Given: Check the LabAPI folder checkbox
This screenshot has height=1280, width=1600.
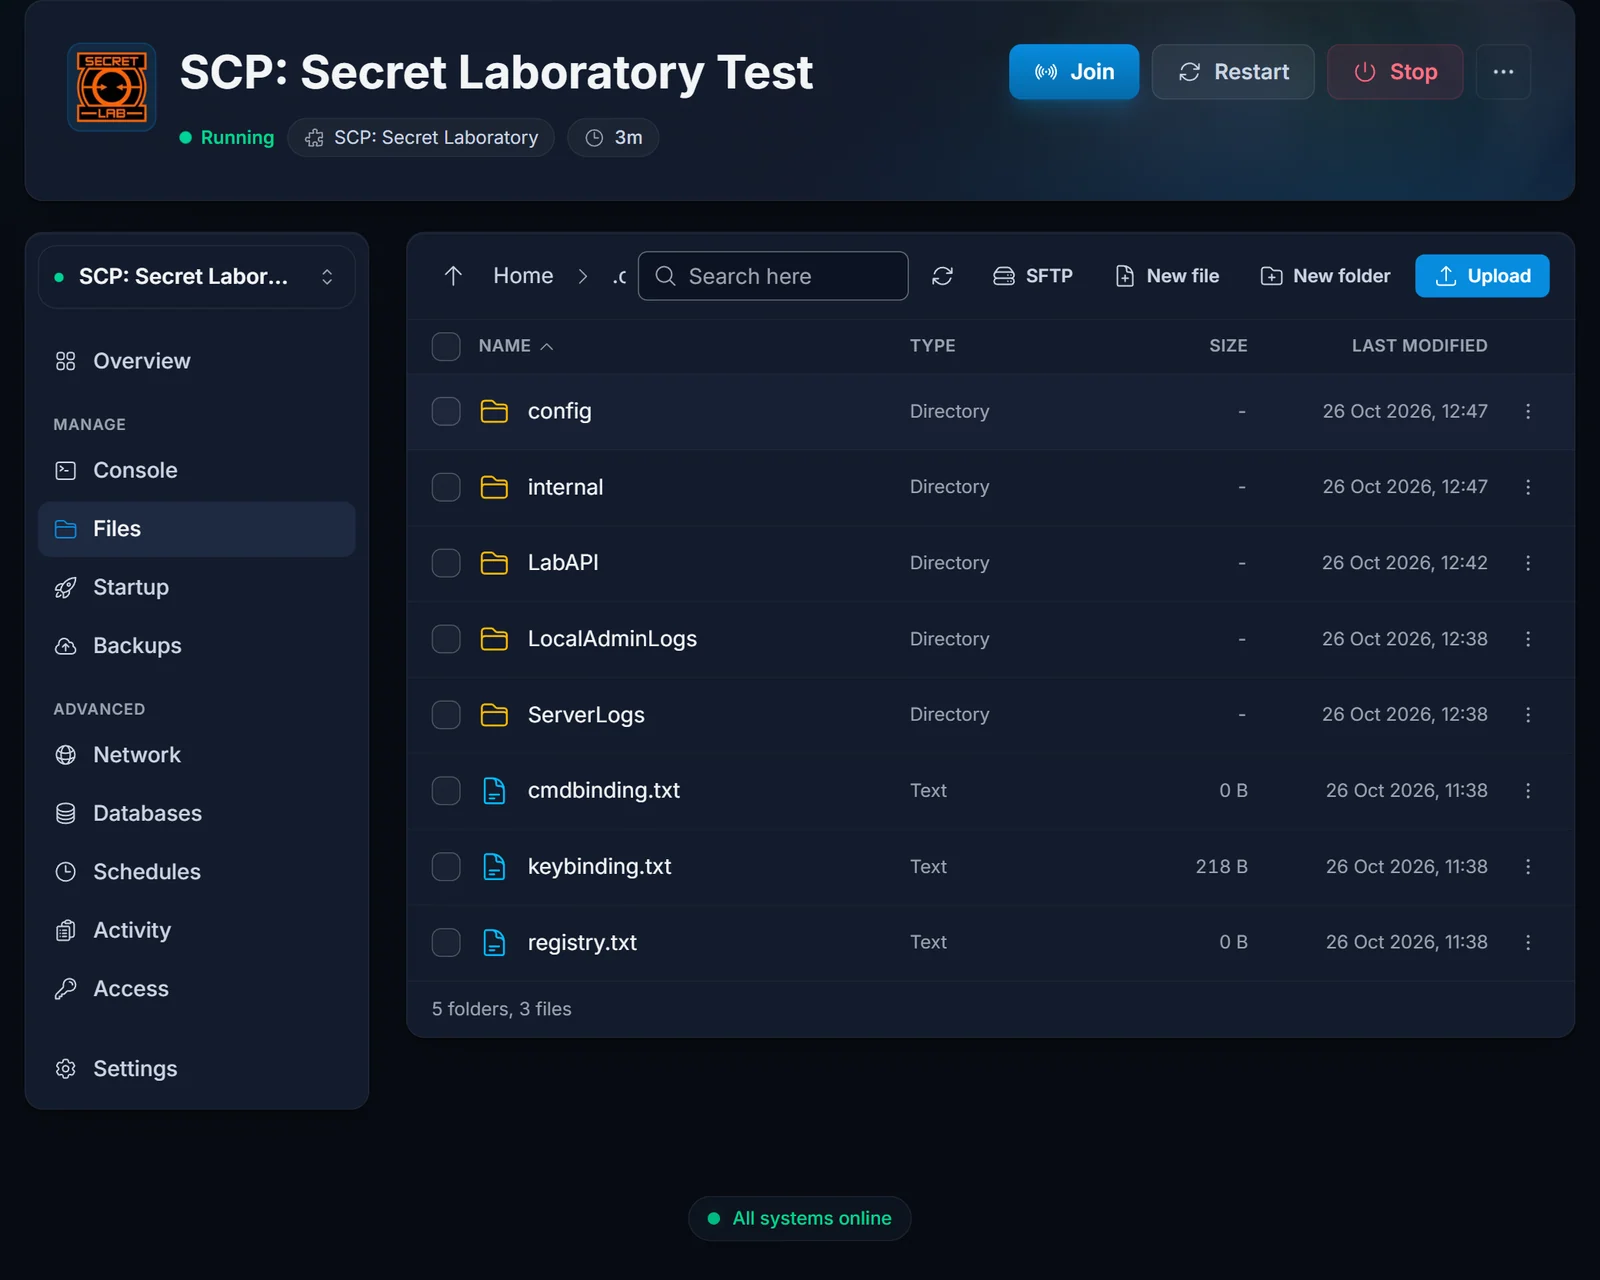Looking at the screenshot, I should coord(446,563).
